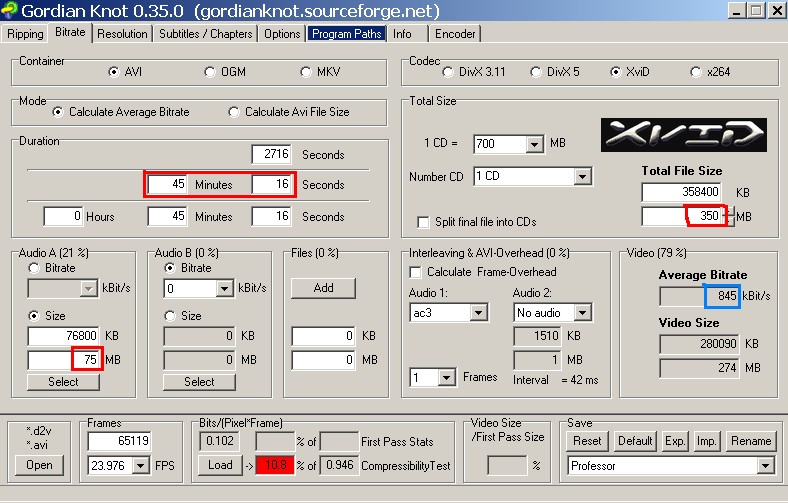Click the Gordian Knot title bar app icon
Viewport: 788px width, 503px height.
coord(9,10)
